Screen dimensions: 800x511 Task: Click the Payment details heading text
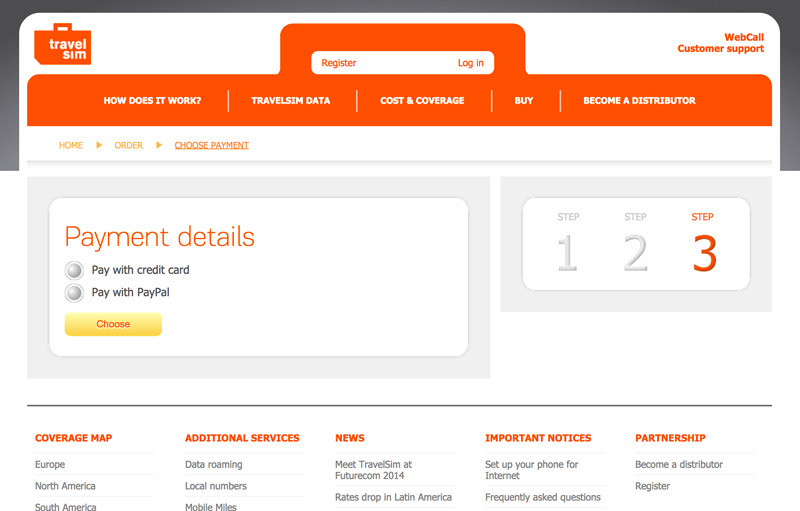[160, 238]
